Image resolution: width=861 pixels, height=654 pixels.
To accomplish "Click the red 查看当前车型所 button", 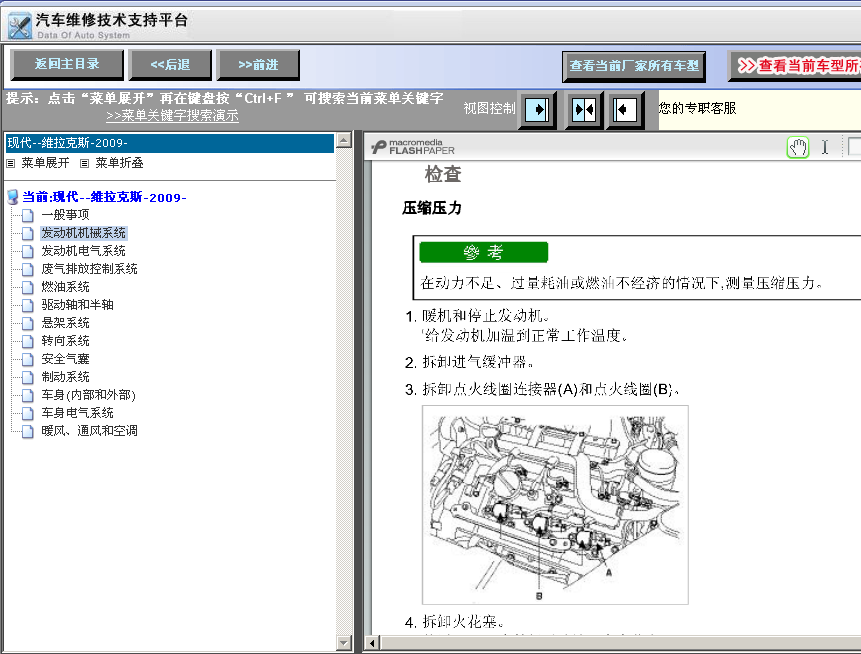I will (x=795, y=66).
